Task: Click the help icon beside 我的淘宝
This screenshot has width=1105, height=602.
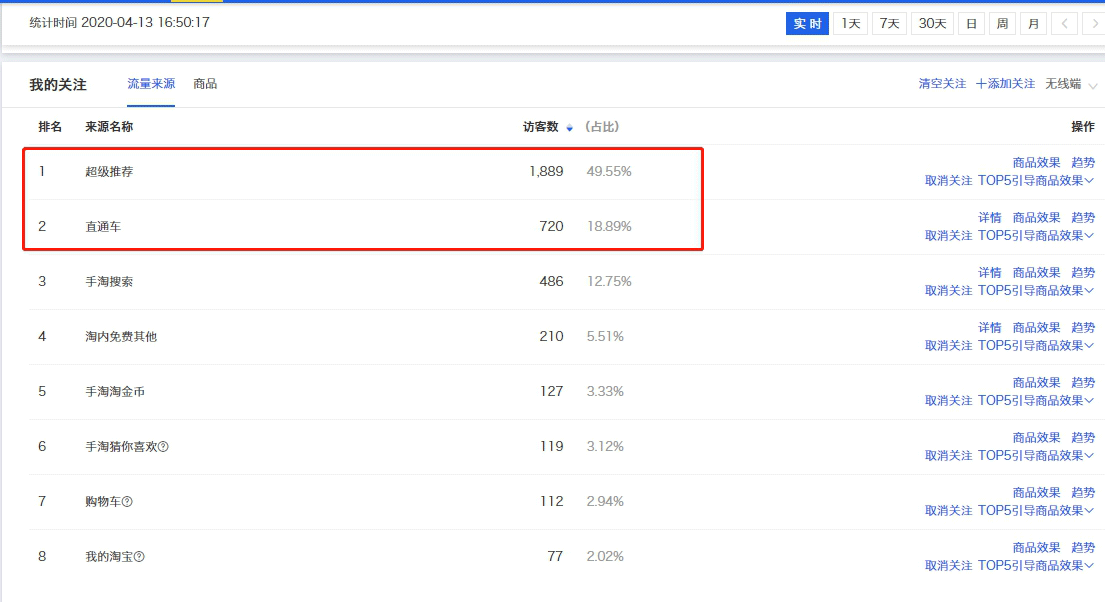Action: (x=139, y=557)
